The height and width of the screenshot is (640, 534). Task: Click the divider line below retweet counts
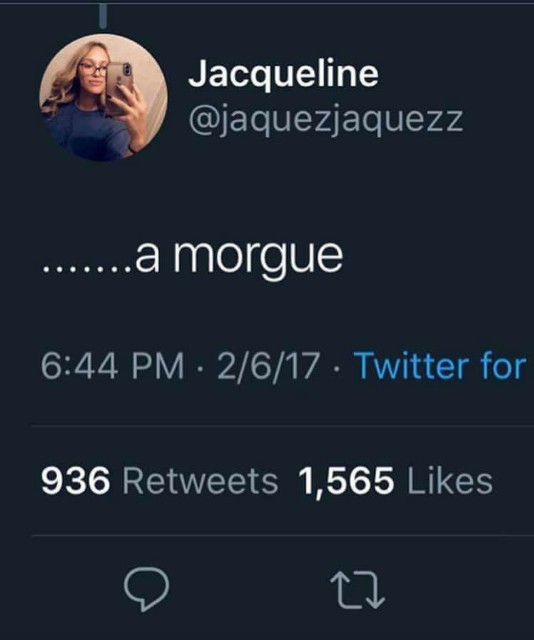pyautogui.click(x=283, y=535)
